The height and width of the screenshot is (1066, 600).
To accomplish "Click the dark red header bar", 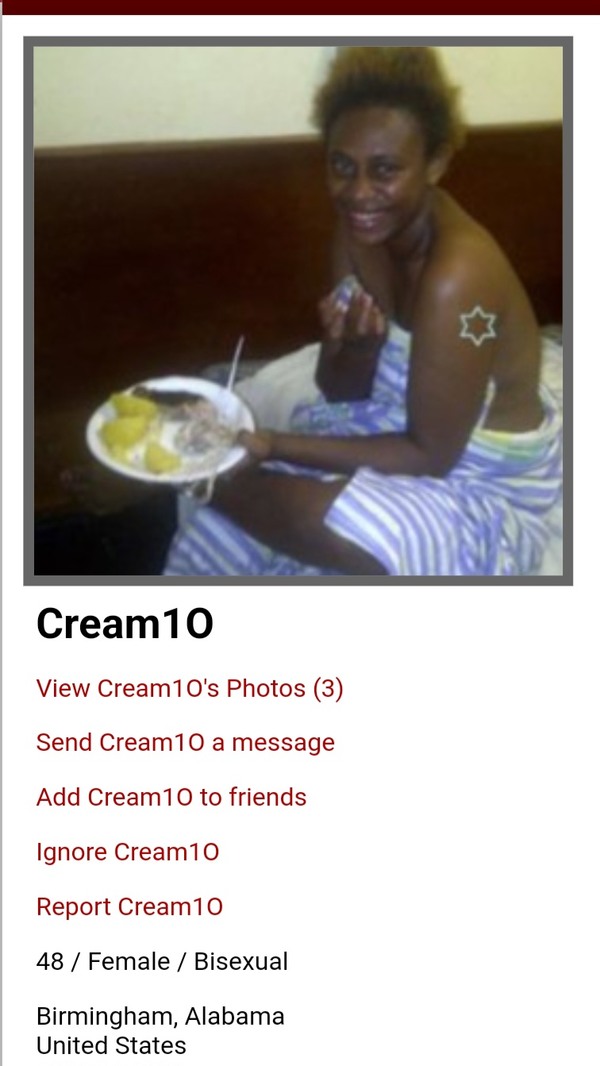I will point(300,7).
